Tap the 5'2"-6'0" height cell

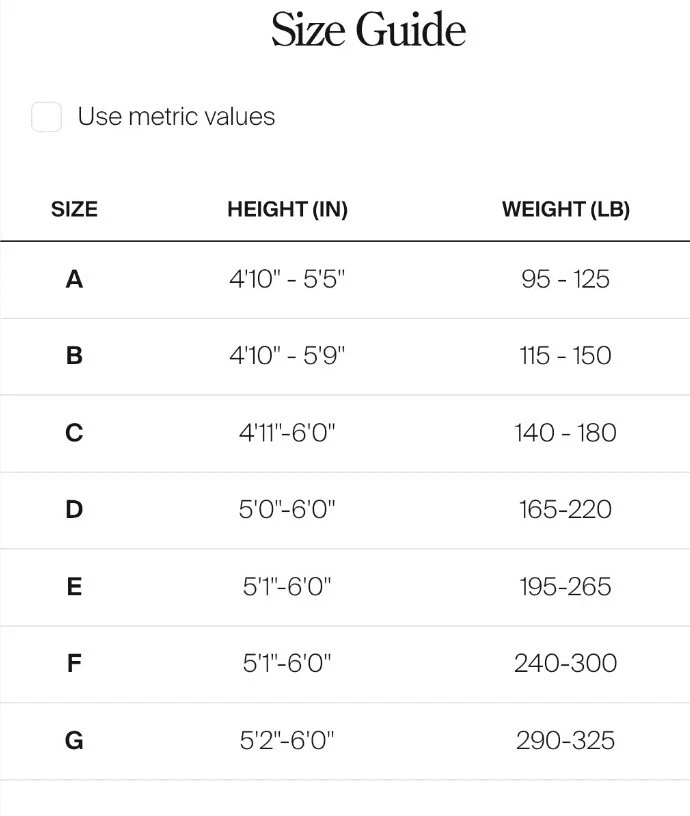[x=287, y=741]
